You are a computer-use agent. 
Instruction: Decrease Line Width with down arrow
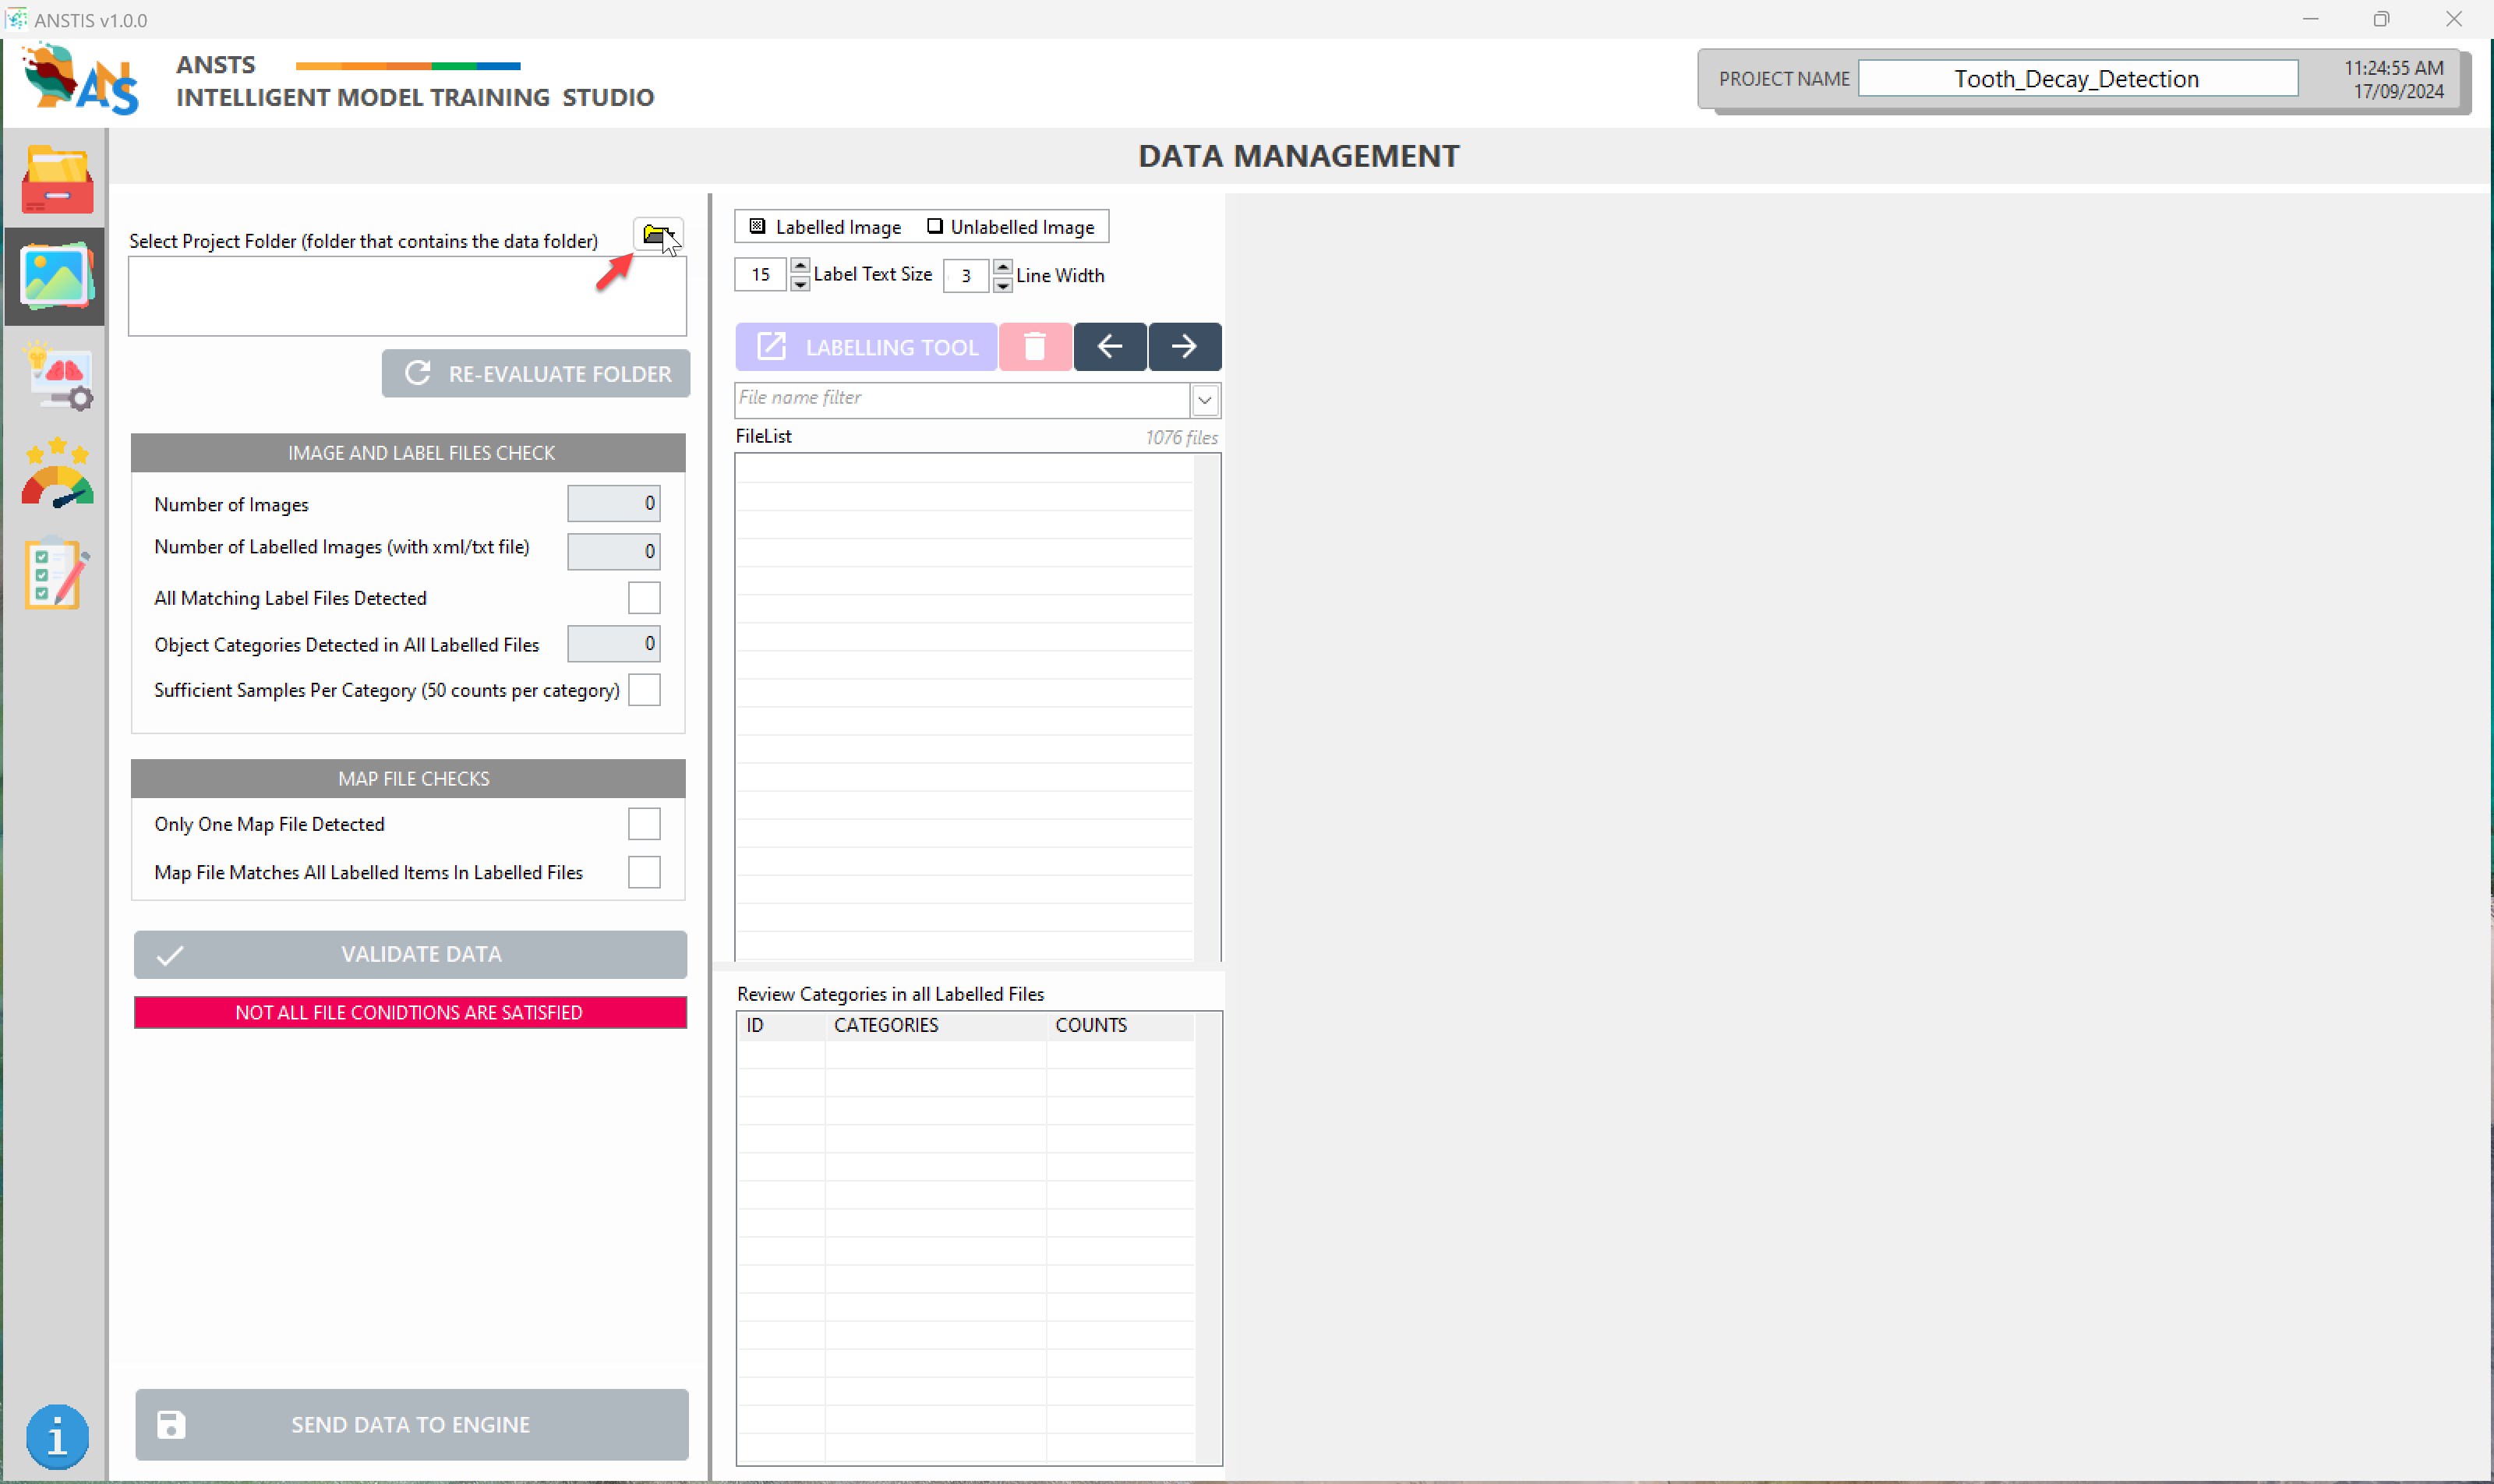pos(1002,286)
